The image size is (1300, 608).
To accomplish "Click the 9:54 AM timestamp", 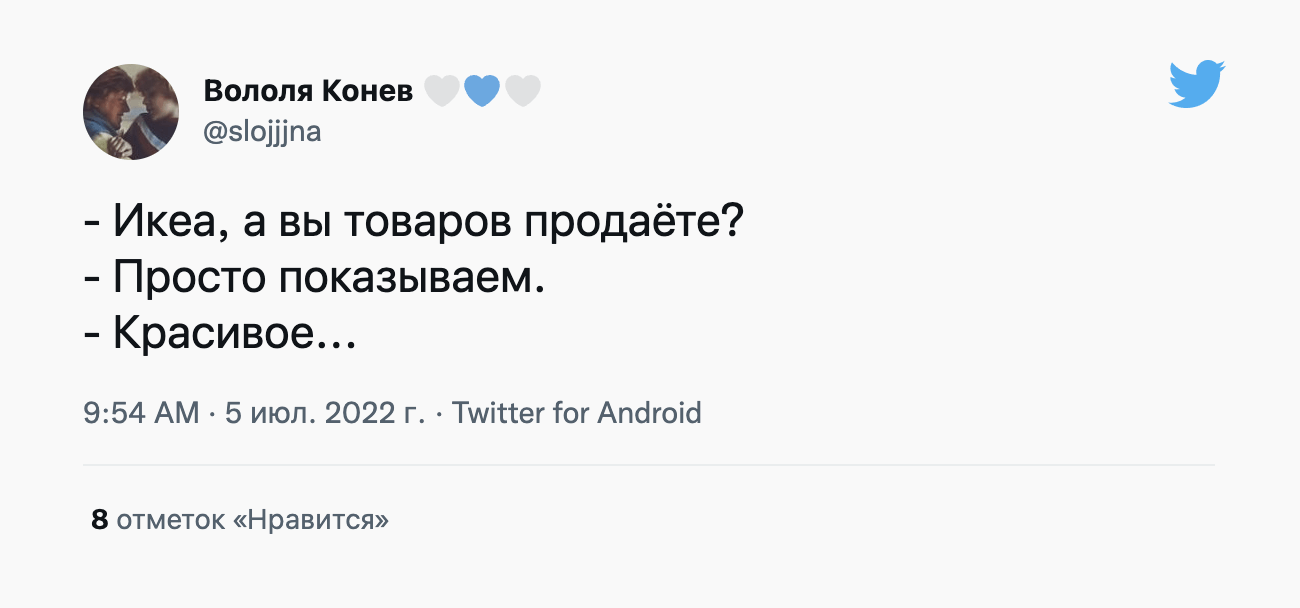I will pos(142,413).
